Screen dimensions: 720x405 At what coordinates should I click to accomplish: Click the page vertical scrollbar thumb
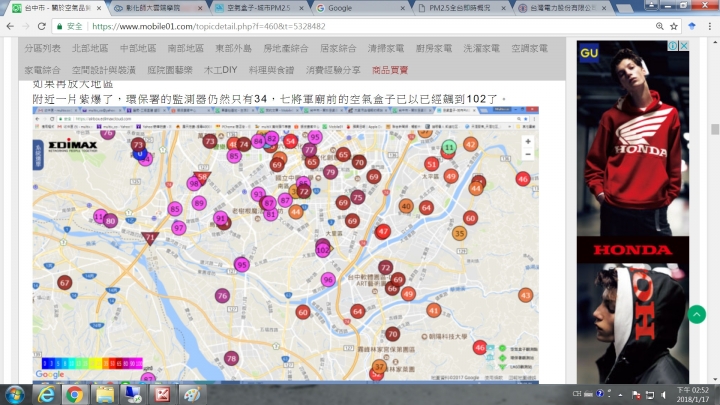click(715, 129)
